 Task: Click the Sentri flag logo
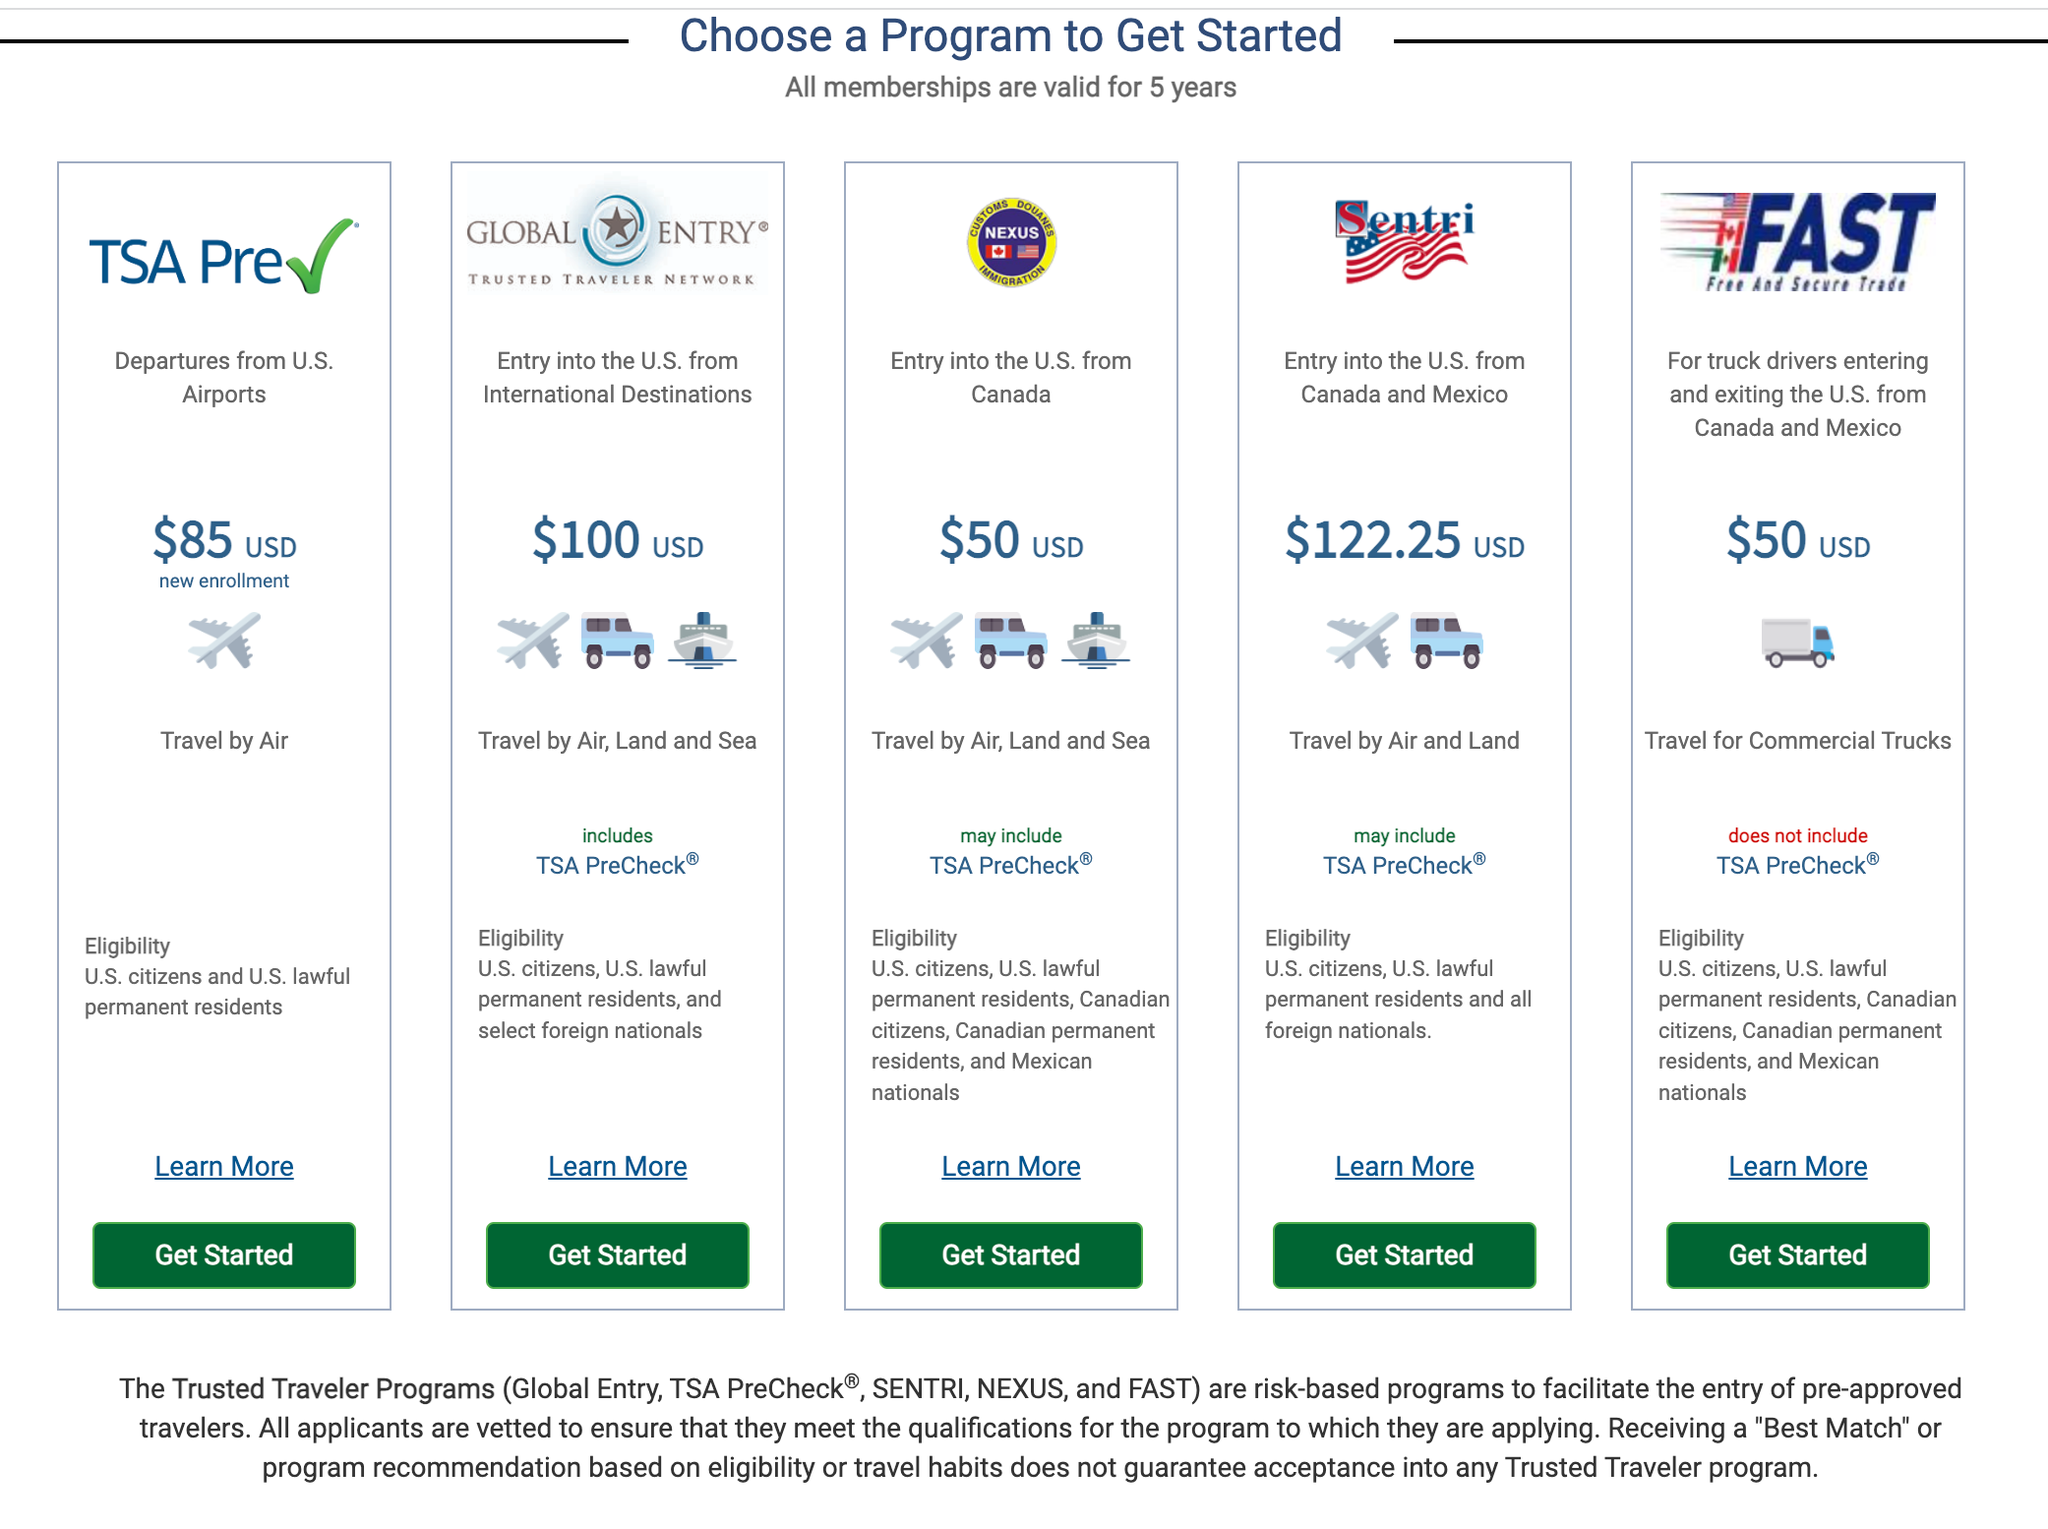pyautogui.click(x=1404, y=241)
